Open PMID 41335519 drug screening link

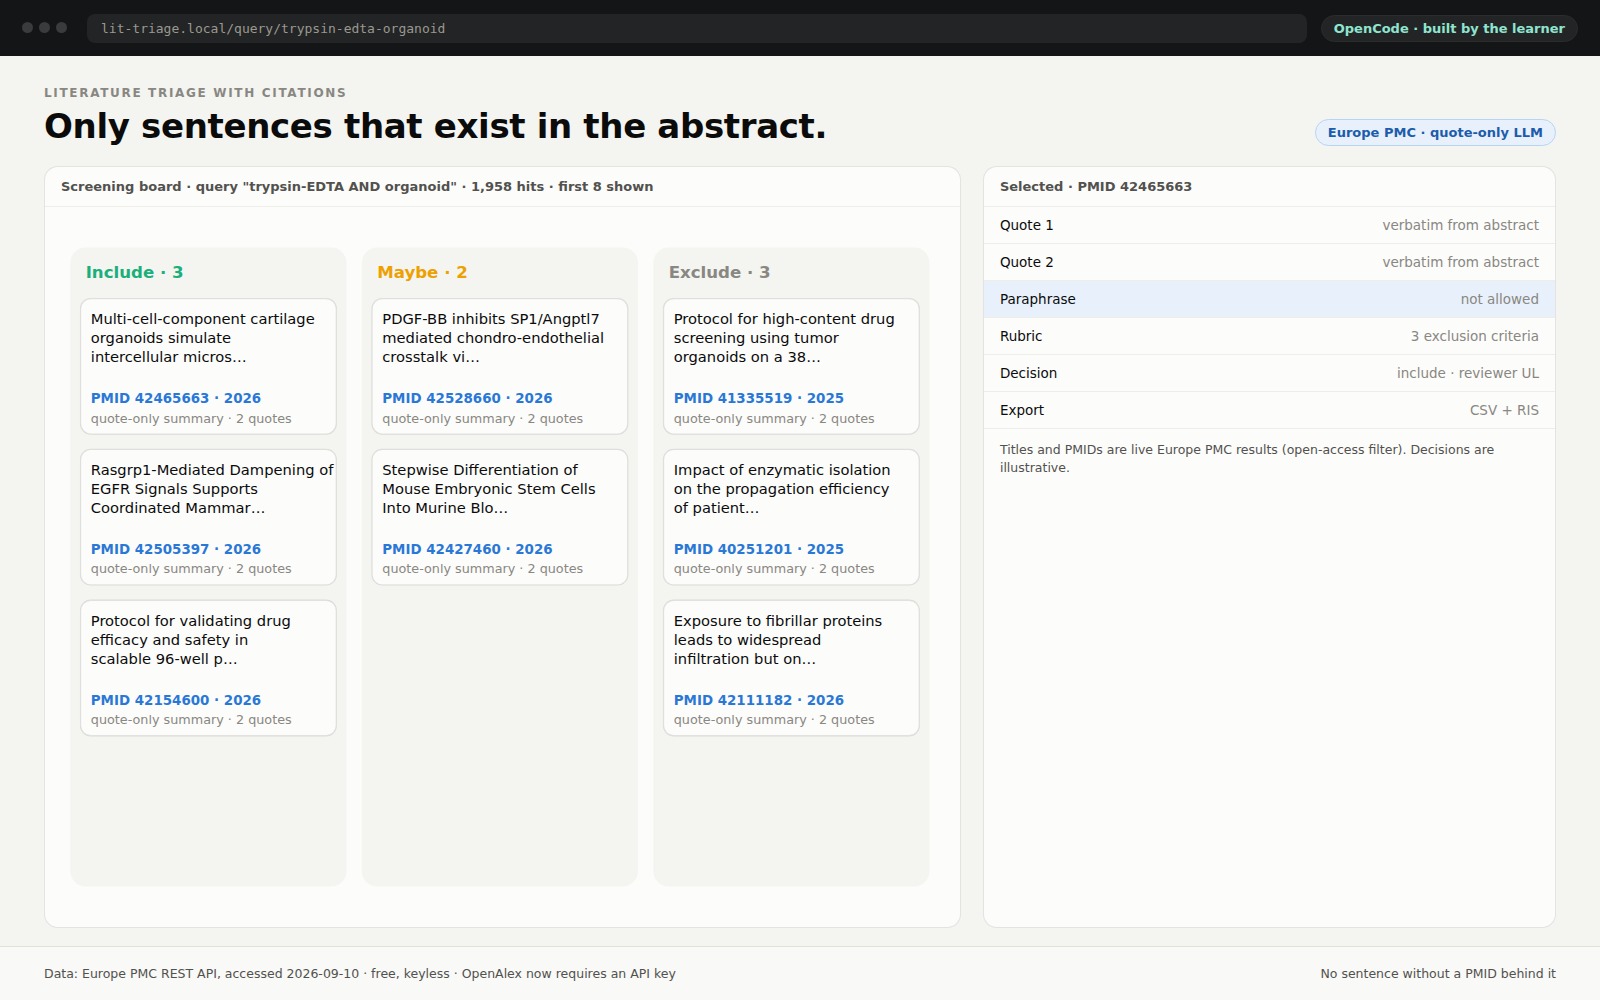[x=759, y=398]
